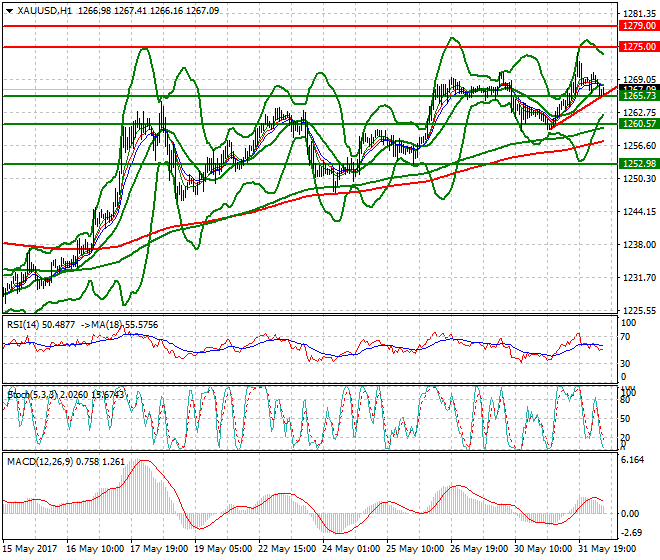The height and width of the screenshot is (560, 660).
Task: Click the MACD 0.00 scale value
Action: click(630, 514)
